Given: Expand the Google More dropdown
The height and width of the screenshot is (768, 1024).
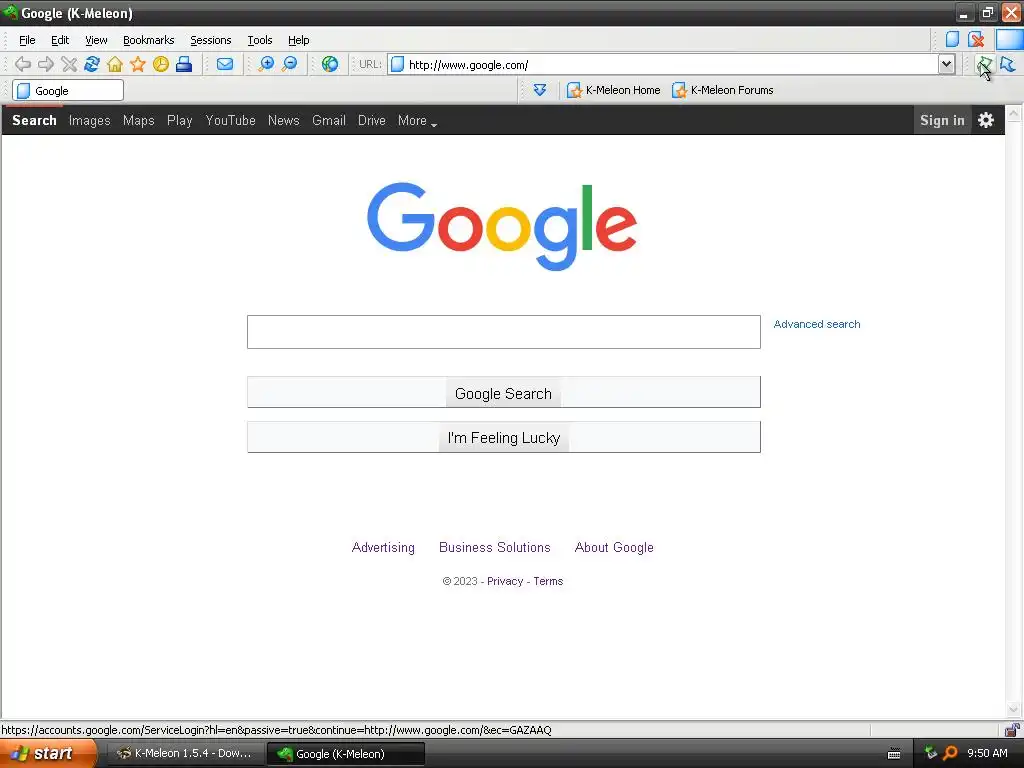Looking at the screenshot, I should pos(417,121).
